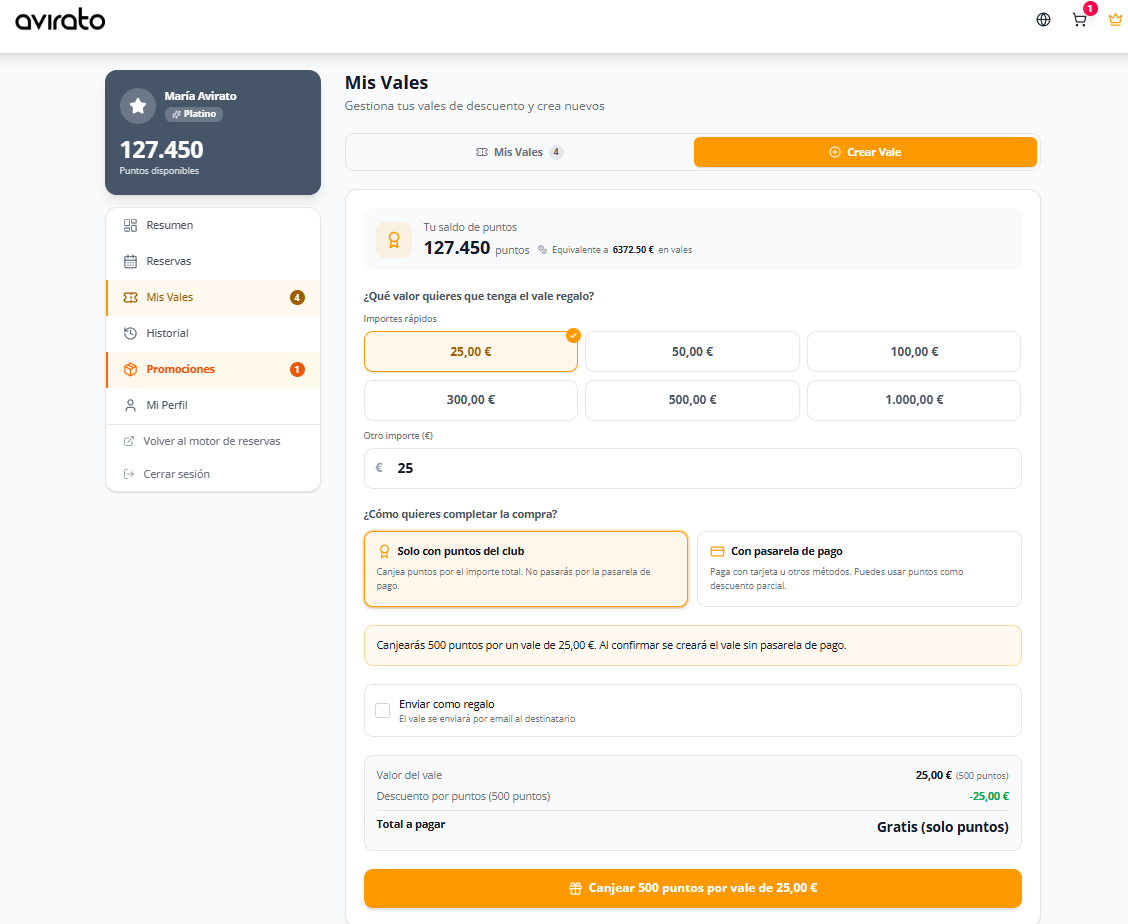Click the plus icon in Crear Vale

(x=834, y=152)
